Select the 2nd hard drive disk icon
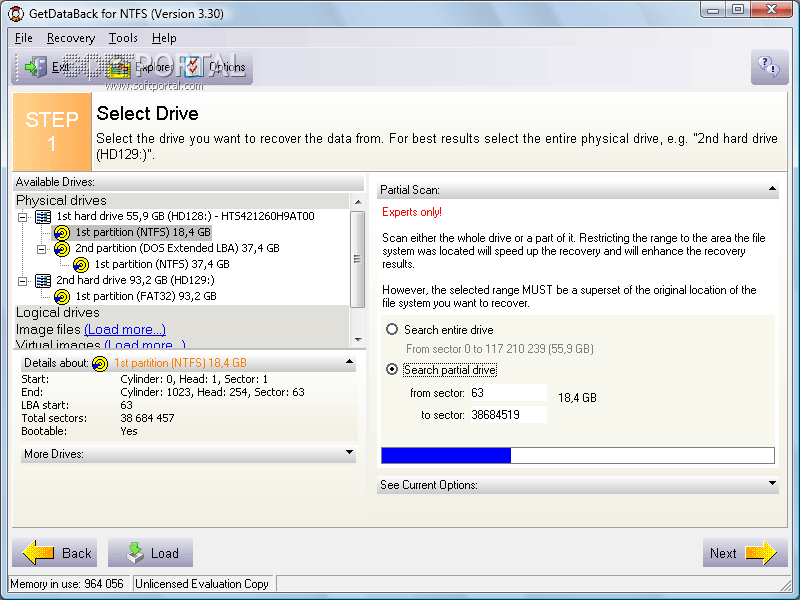The image size is (800, 600). pyautogui.click(x=43, y=280)
